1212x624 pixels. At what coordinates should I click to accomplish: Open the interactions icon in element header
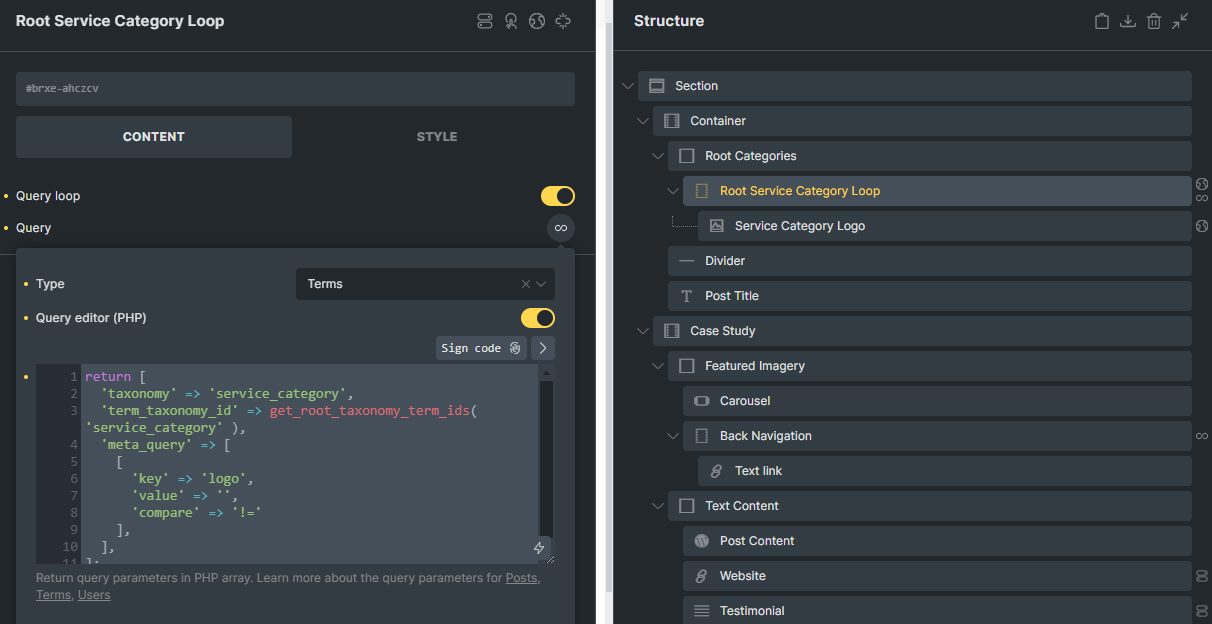coord(511,21)
